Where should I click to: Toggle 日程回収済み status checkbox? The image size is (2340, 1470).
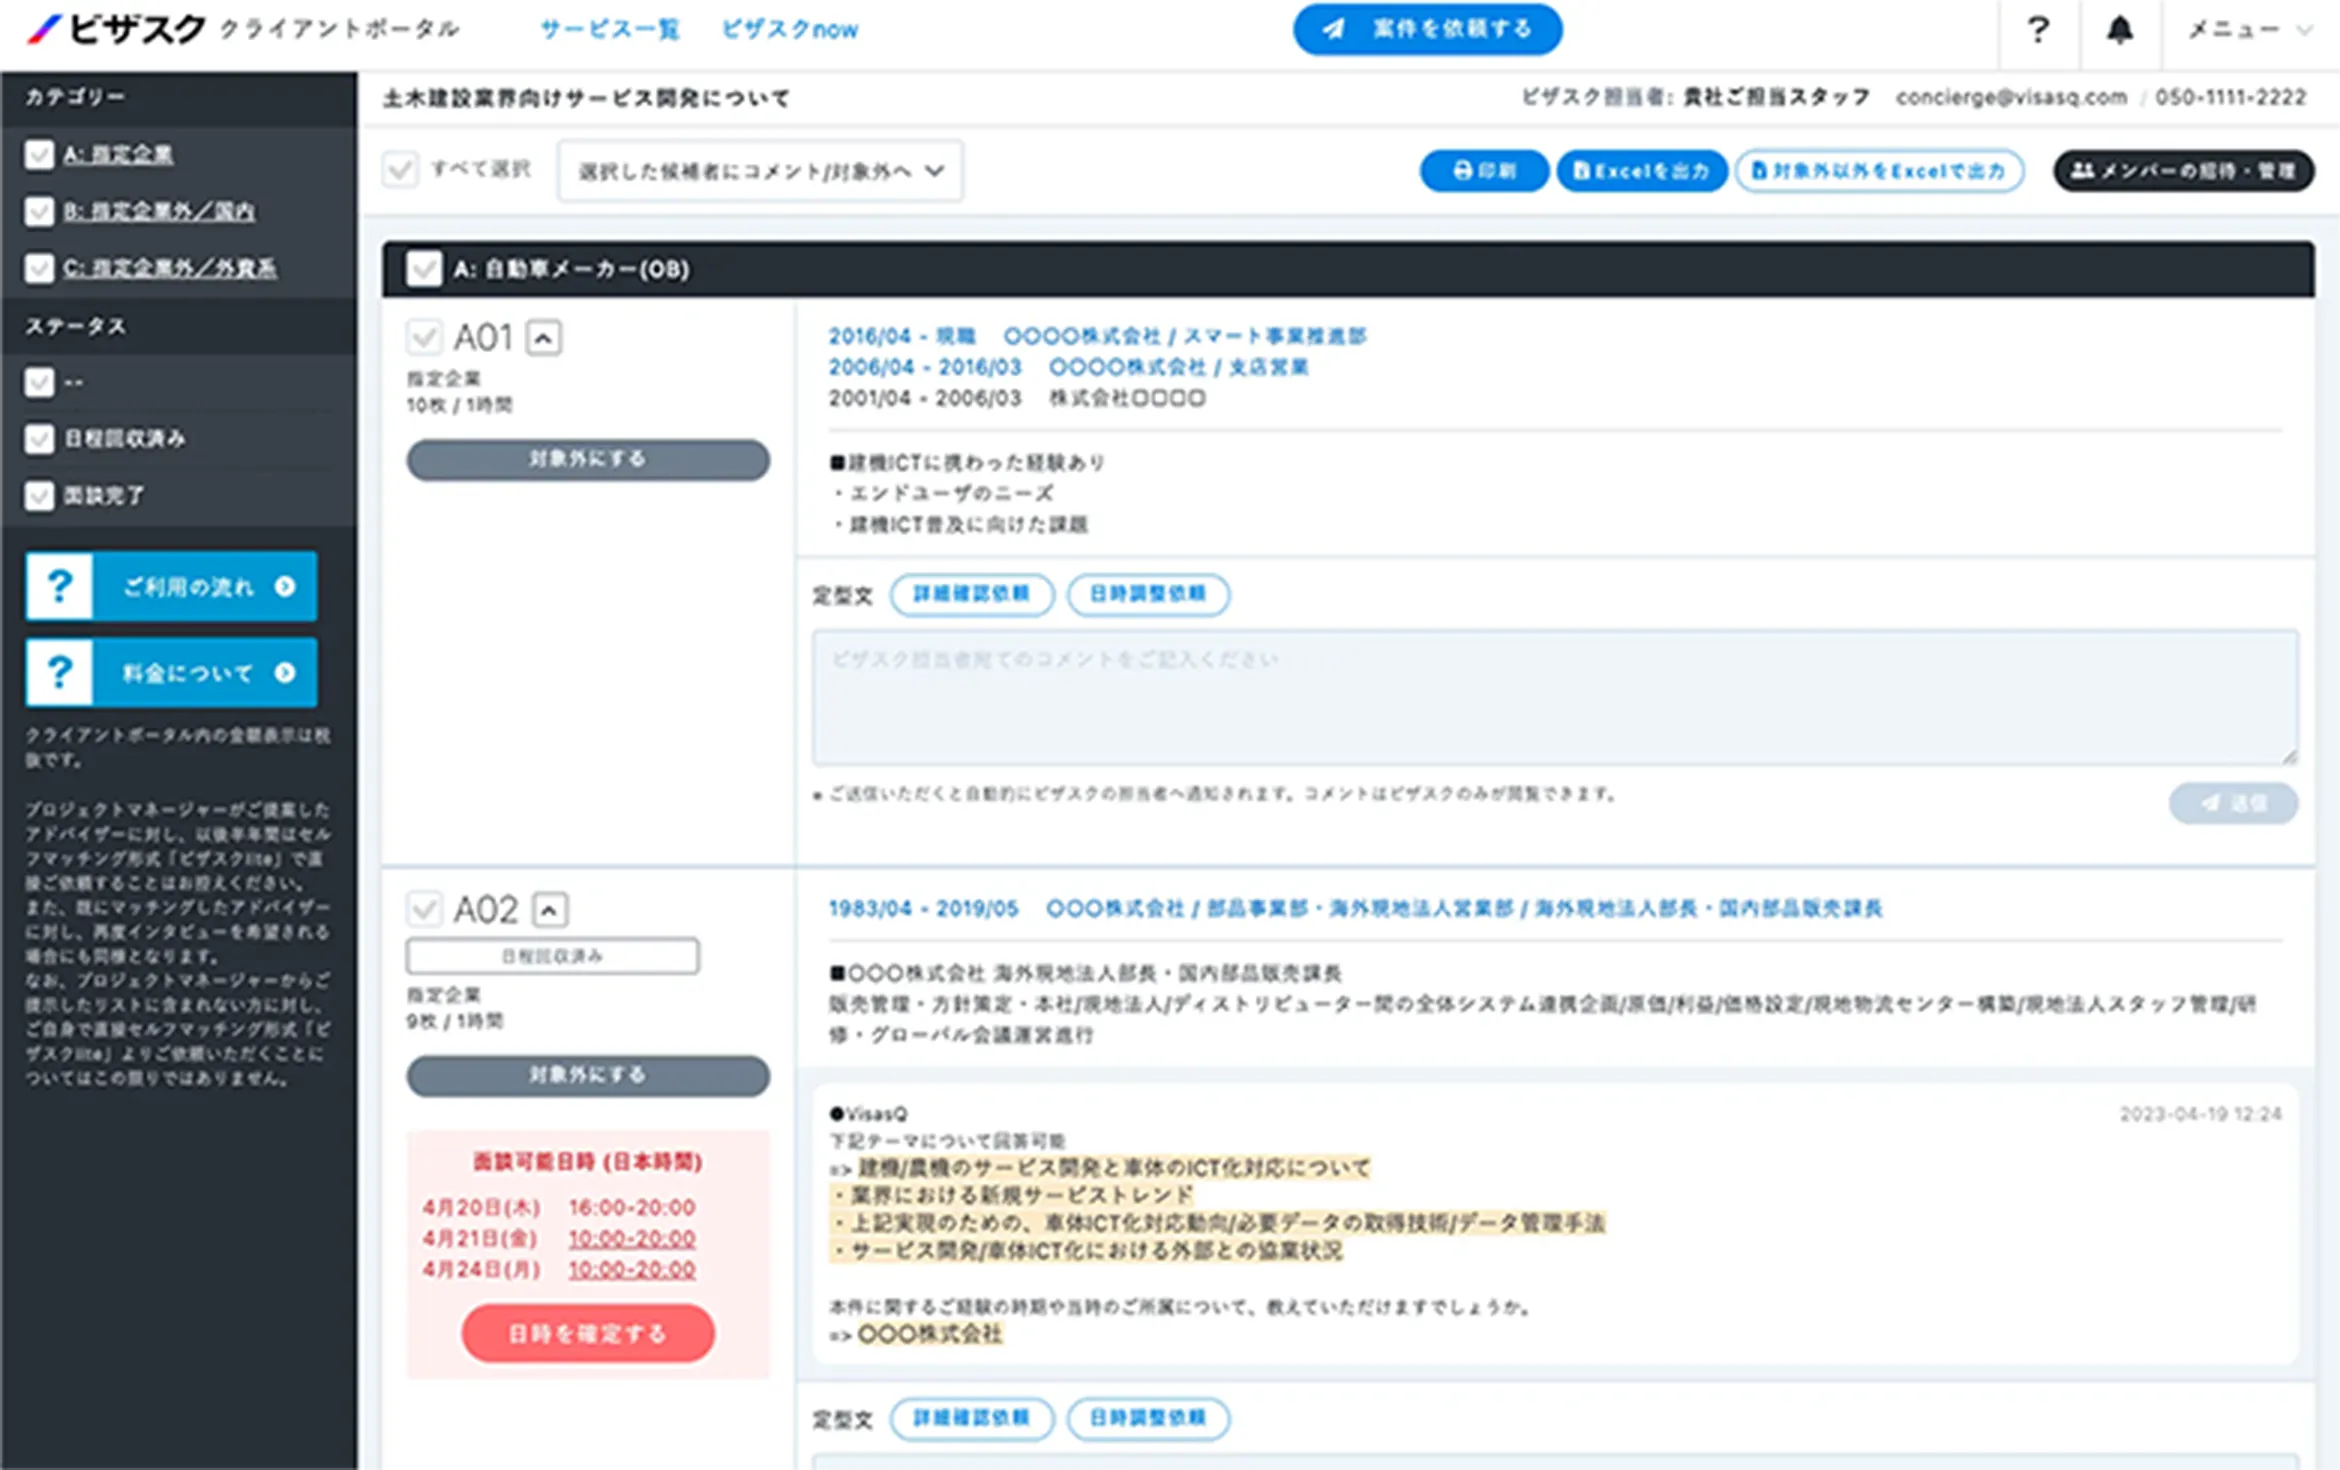pyautogui.click(x=39, y=439)
